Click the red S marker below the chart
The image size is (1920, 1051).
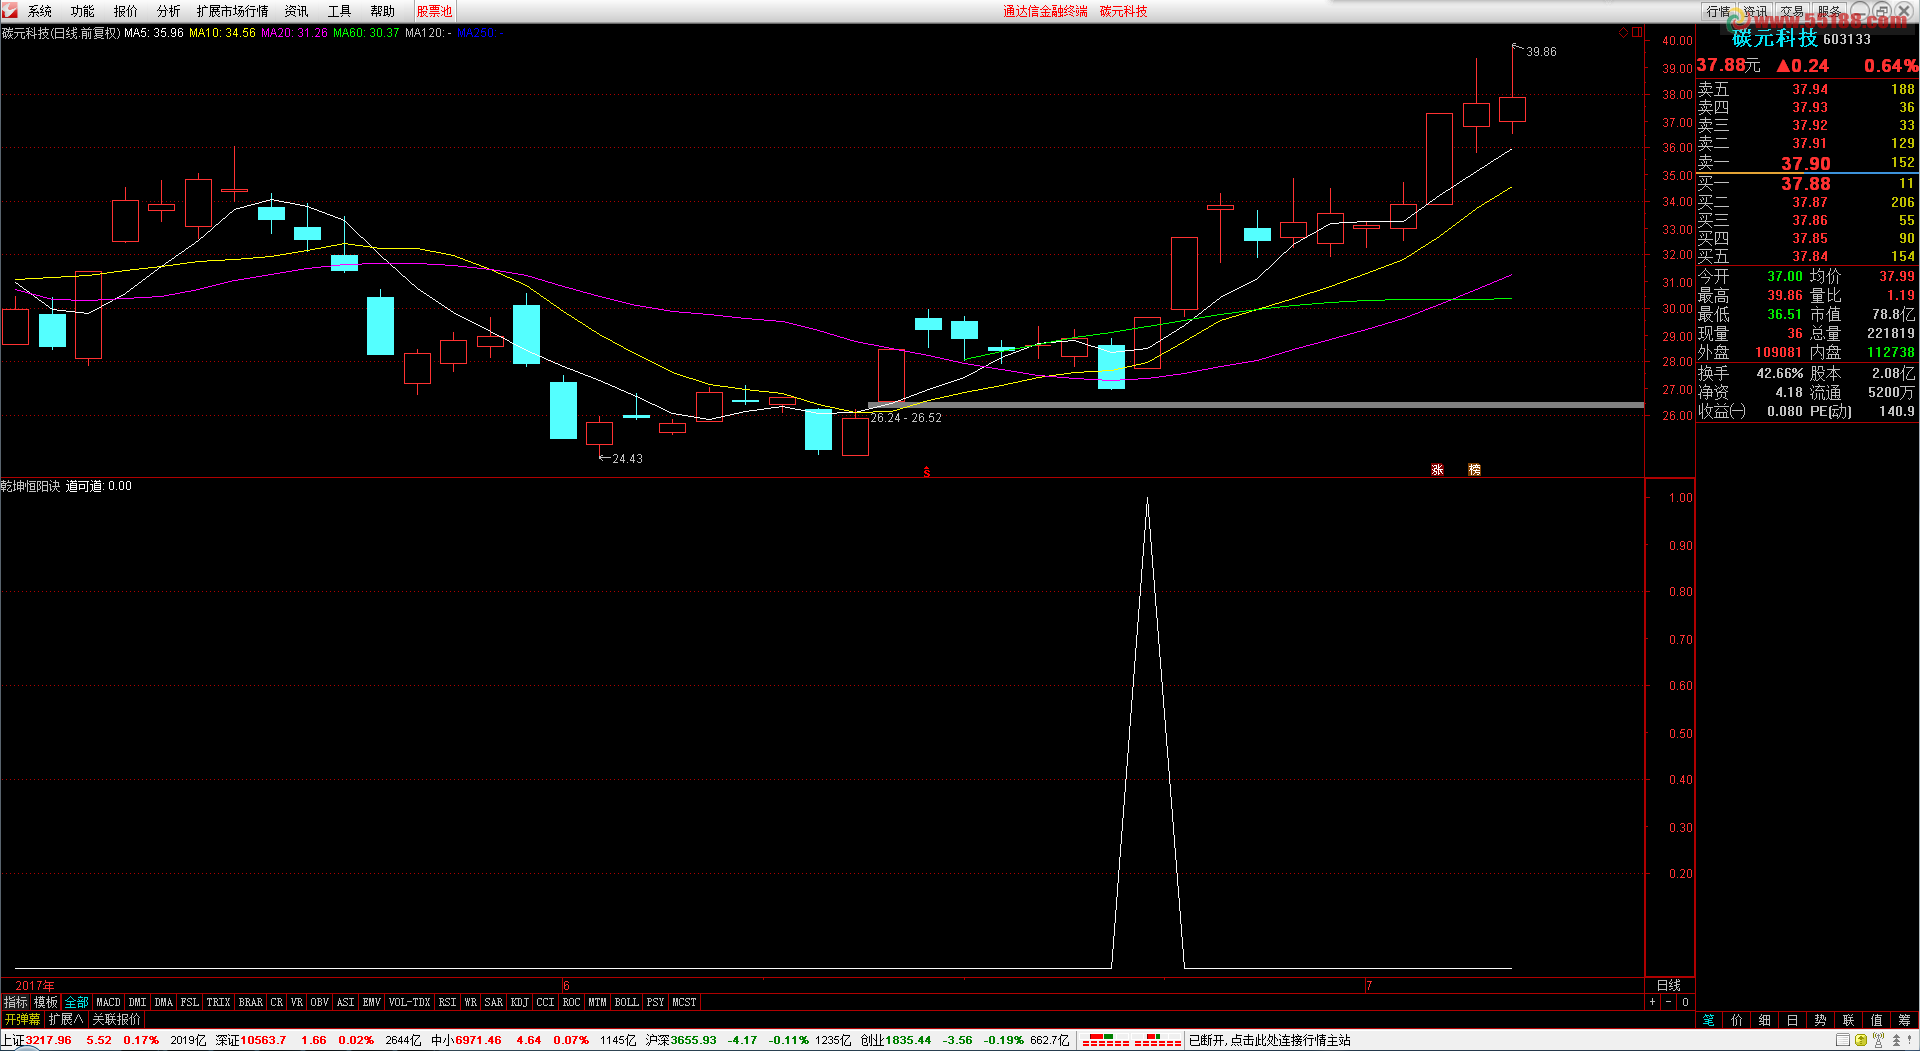click(x=927, y=471)
